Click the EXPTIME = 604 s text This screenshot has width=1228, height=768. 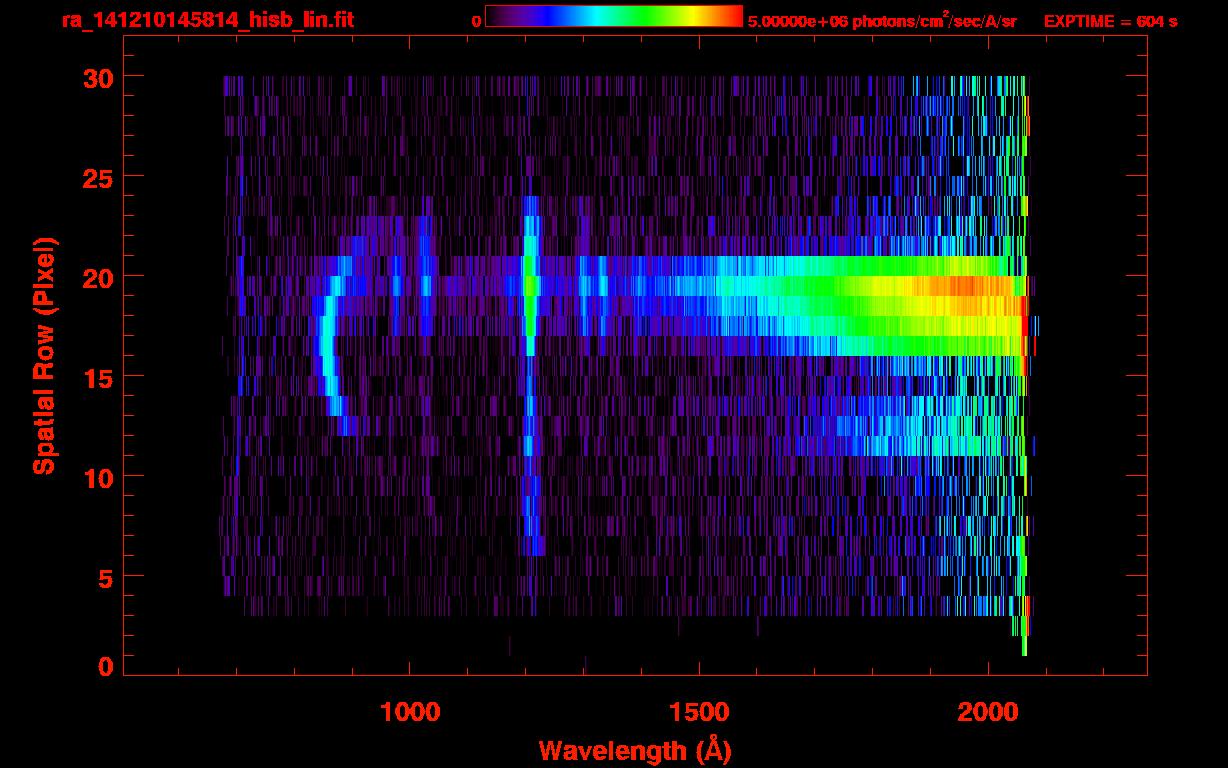pyautogui.click(x=1110, y=21)
